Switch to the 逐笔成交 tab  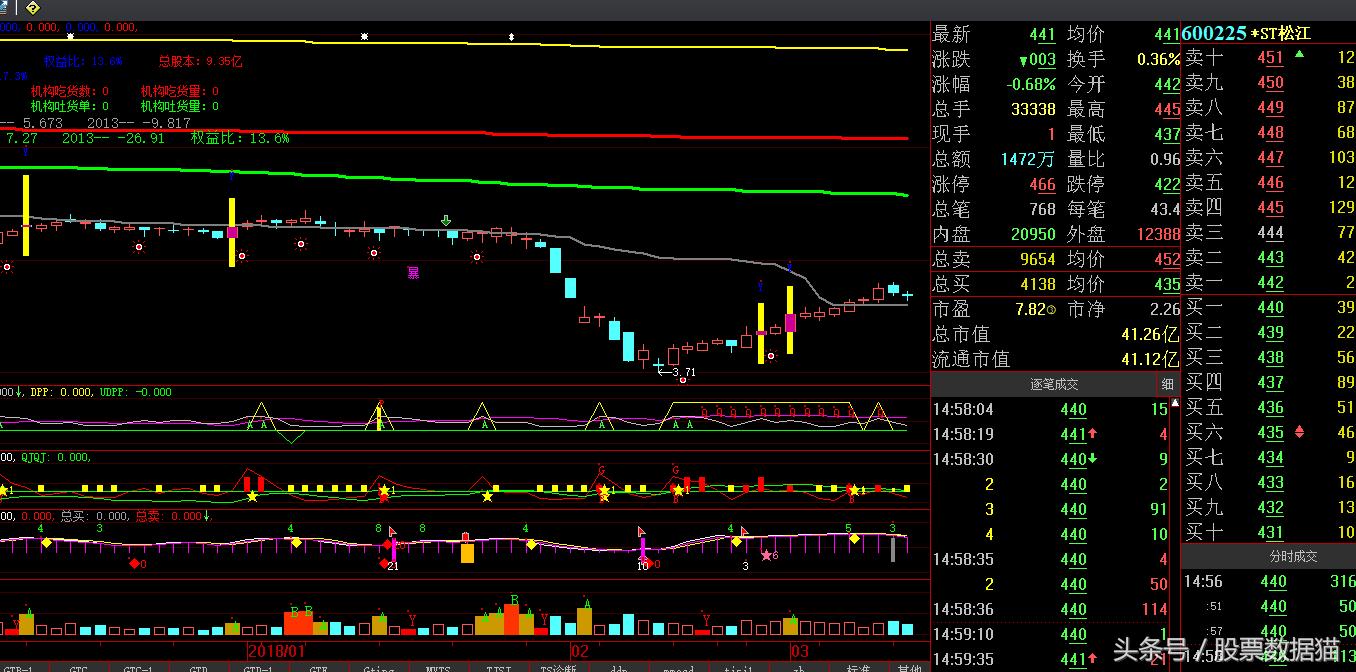coord(1053,384)
